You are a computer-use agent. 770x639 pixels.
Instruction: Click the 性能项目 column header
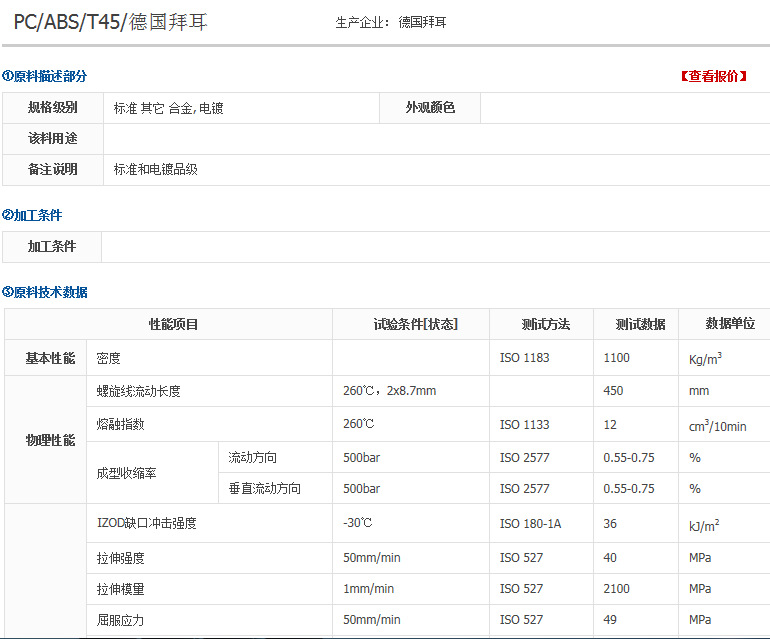point(174,324)
